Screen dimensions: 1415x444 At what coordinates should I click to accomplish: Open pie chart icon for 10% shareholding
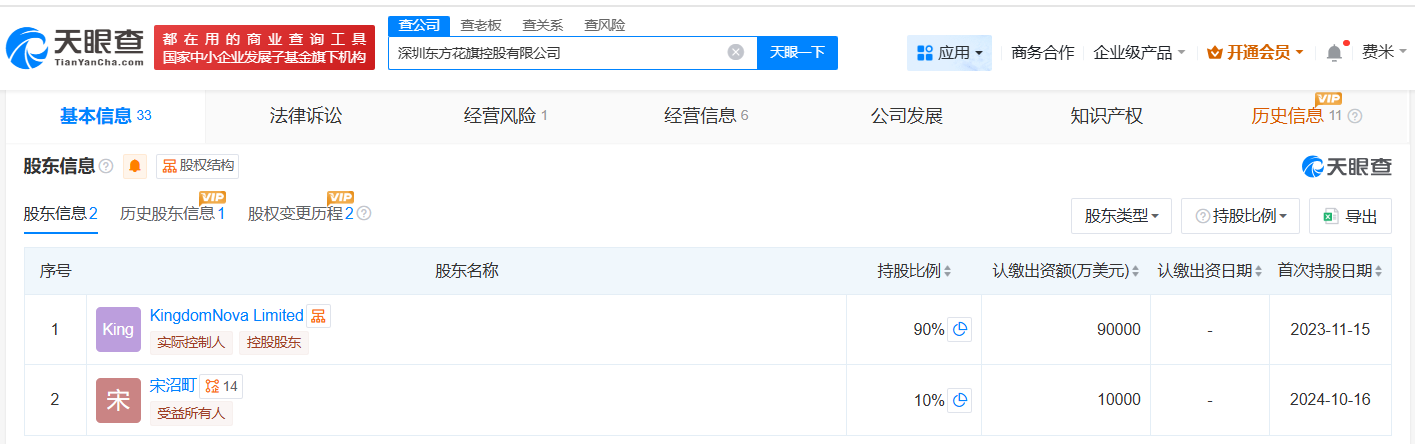959,400
